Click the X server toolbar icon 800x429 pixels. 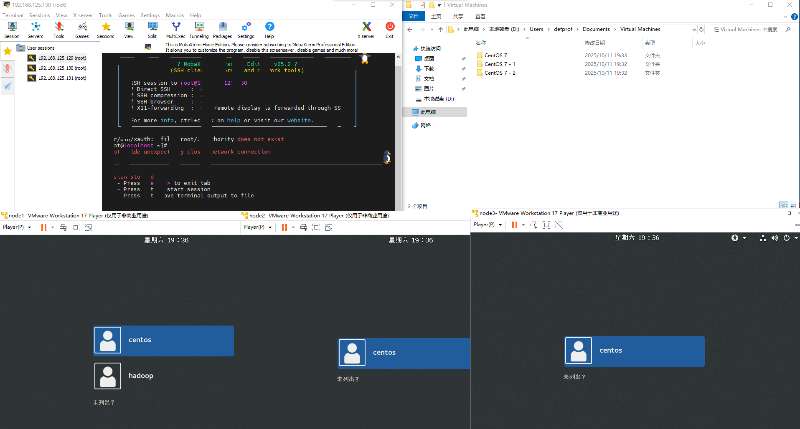(x=366, y=30)
